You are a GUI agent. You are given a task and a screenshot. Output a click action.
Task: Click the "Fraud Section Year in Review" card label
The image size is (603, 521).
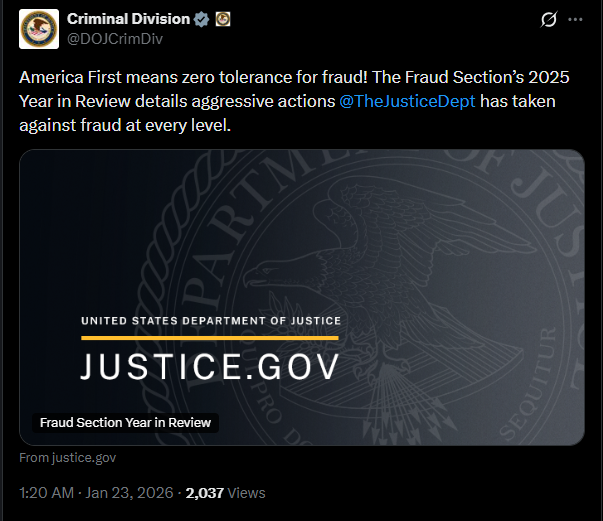click(125, 422)
